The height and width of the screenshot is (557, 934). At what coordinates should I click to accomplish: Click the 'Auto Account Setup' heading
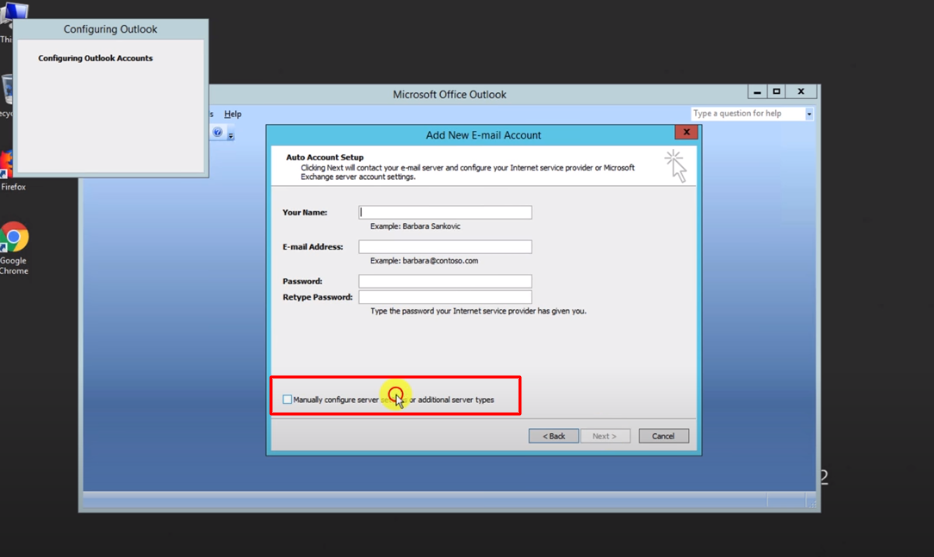(x=325, y=157)
